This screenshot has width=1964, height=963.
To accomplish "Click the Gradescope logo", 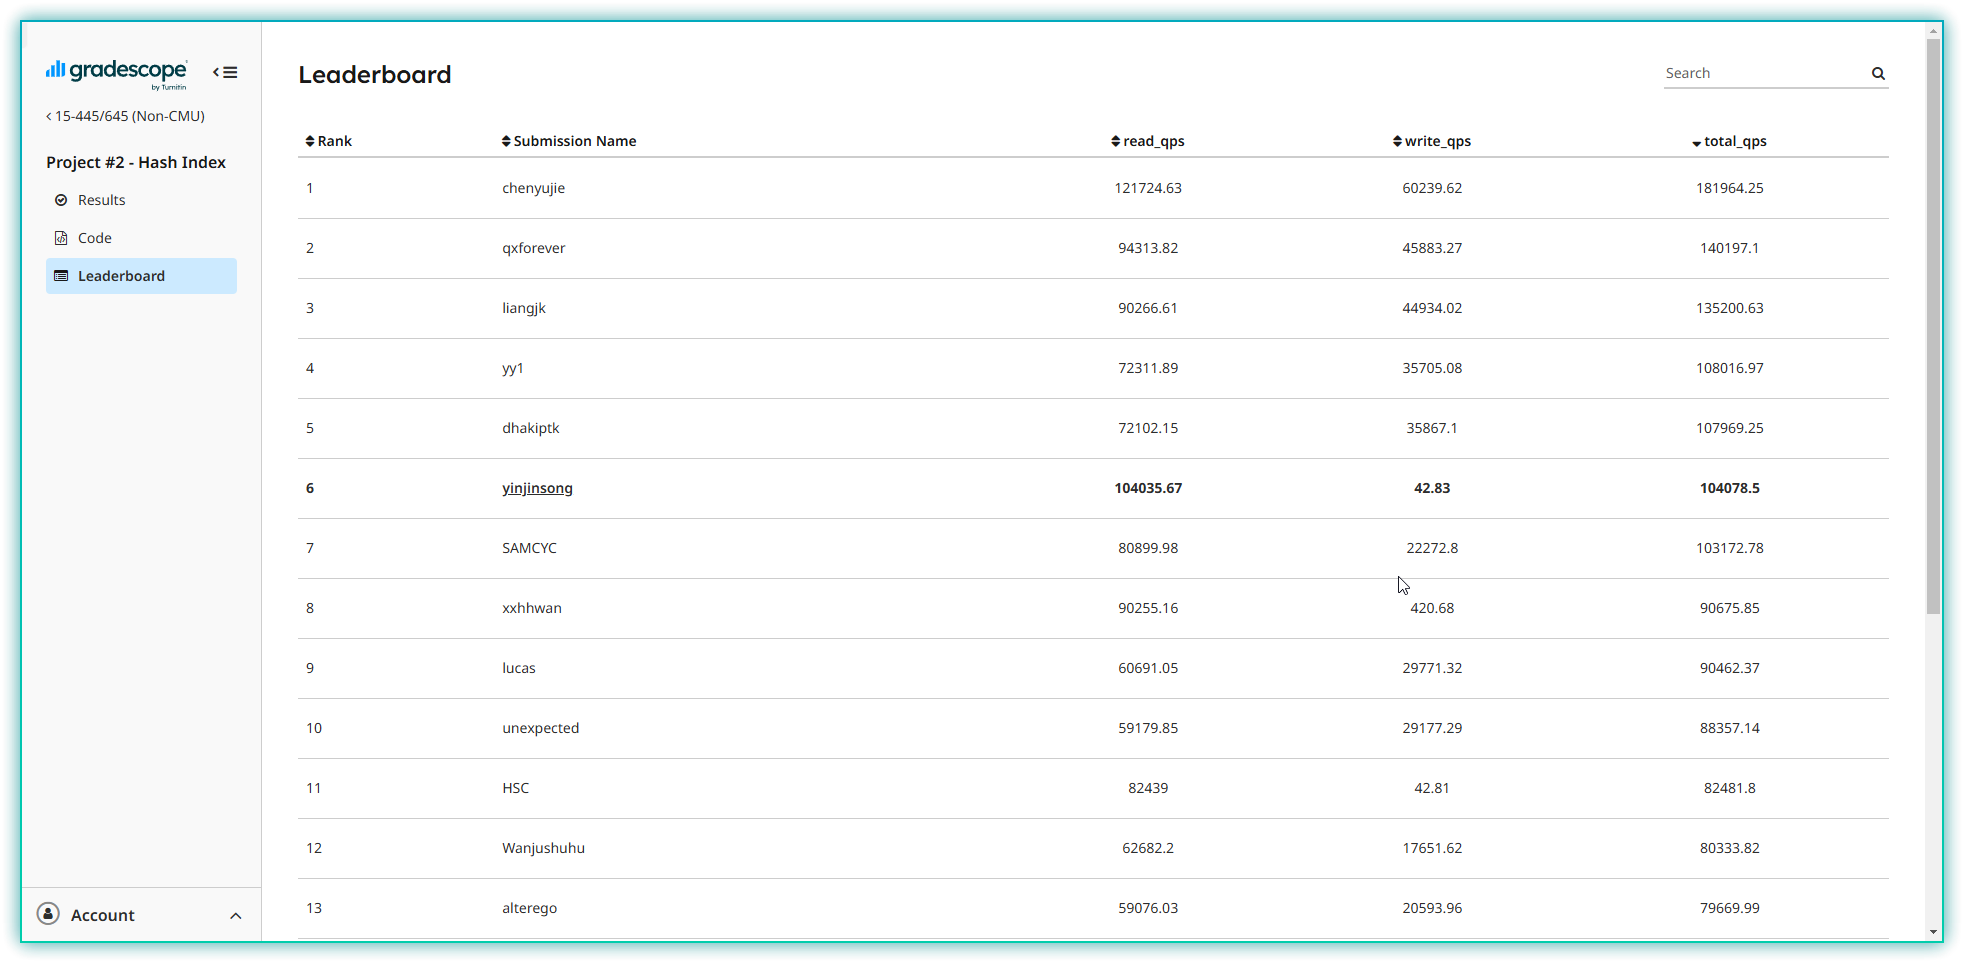I will point(117,72).
